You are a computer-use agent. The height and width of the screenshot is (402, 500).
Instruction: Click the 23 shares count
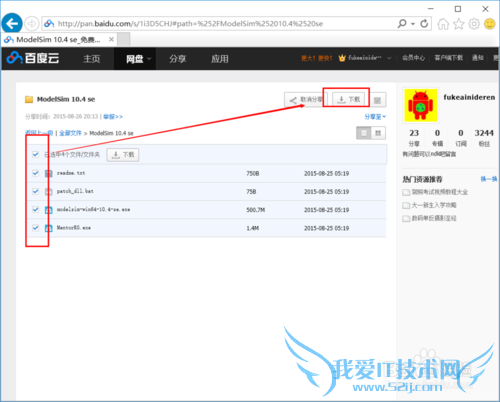[414, 133]
